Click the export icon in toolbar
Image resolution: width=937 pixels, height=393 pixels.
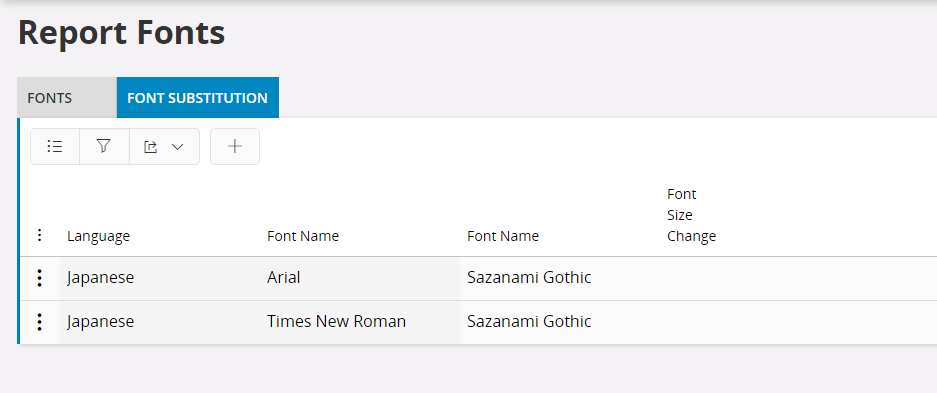(151, 146)
